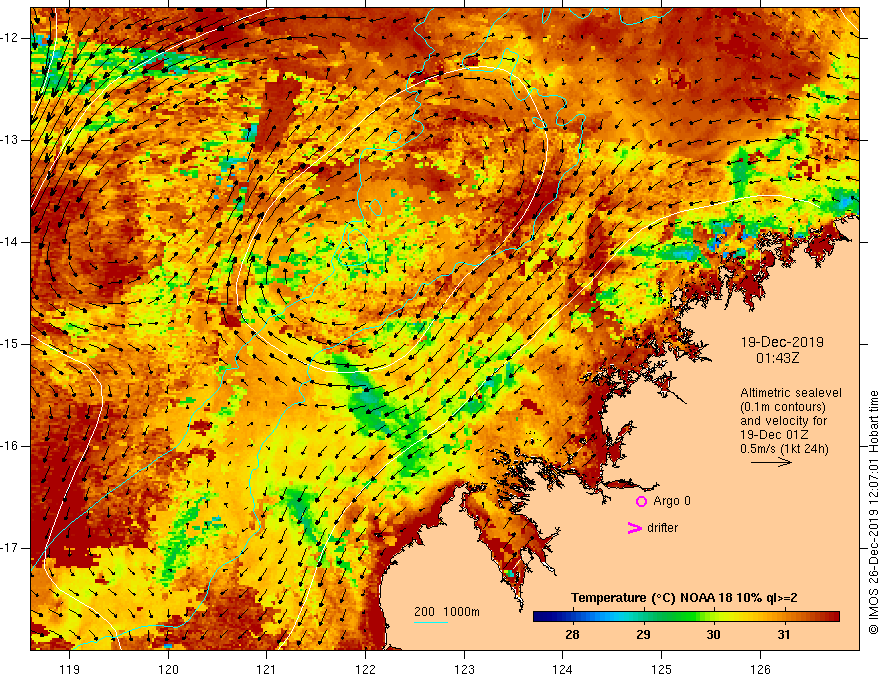Image resolution: width=880 pixels, height=680 pixels.
Task: Click the velocity scale reference arrow
Action: 771,462
